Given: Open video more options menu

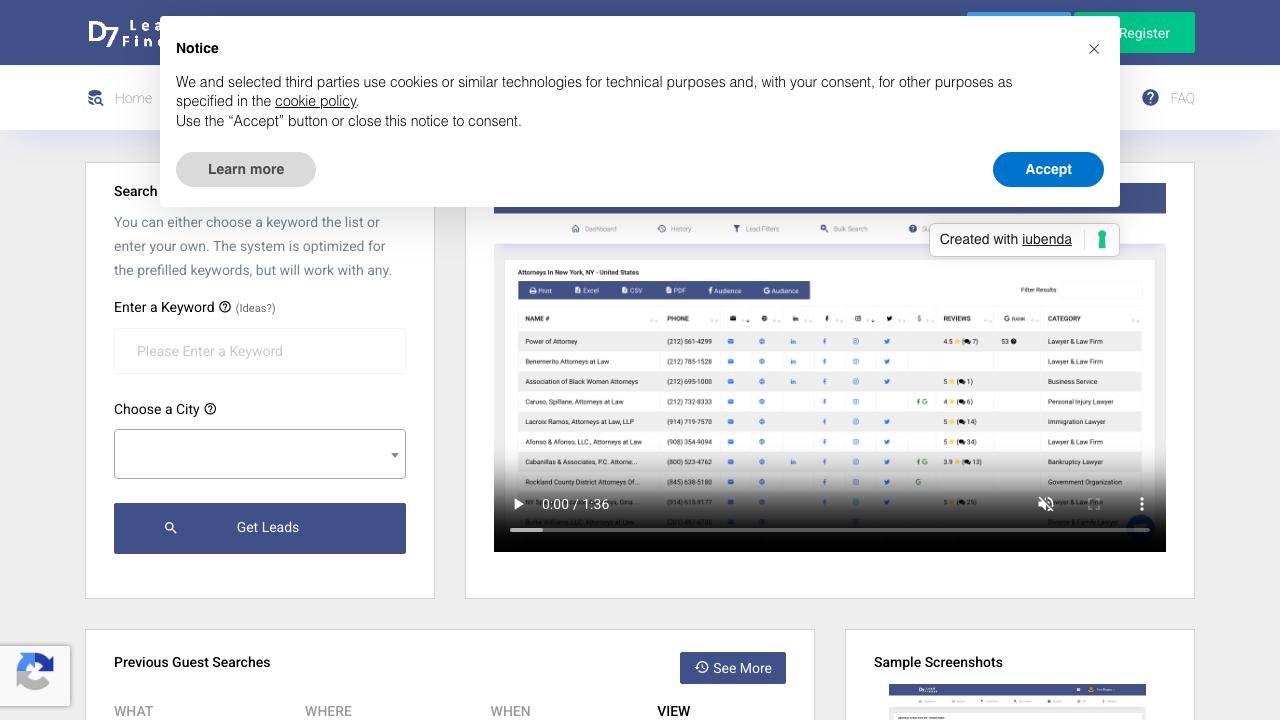Looking at the screenshot, I should [x=1142, y=504].
